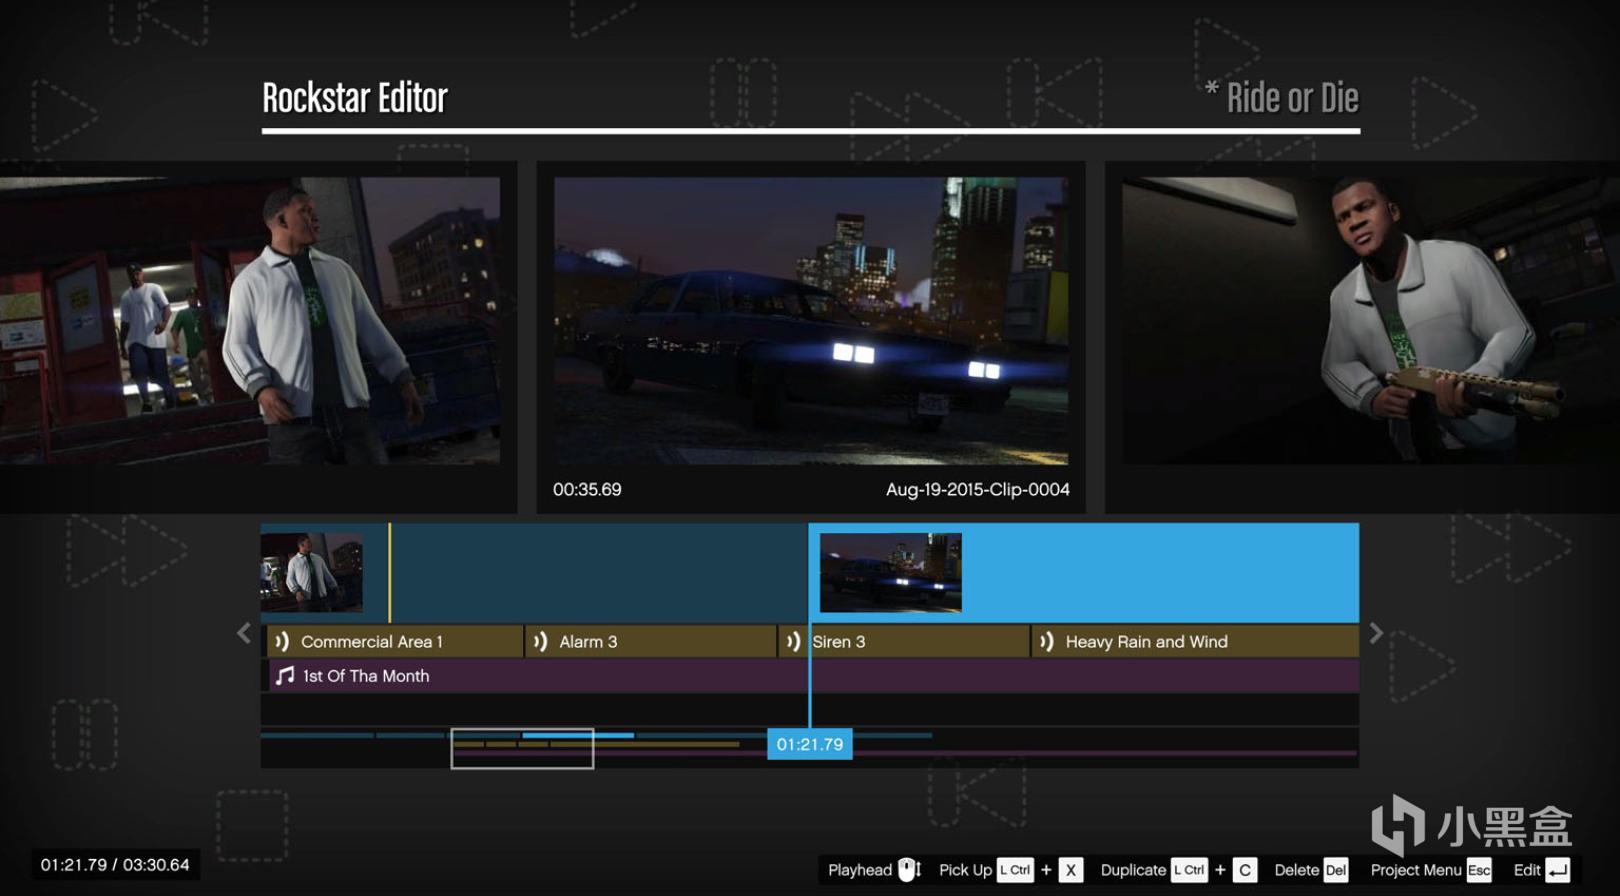
Task: Click the Duplicate hint label
Action: pos(1132,870)
